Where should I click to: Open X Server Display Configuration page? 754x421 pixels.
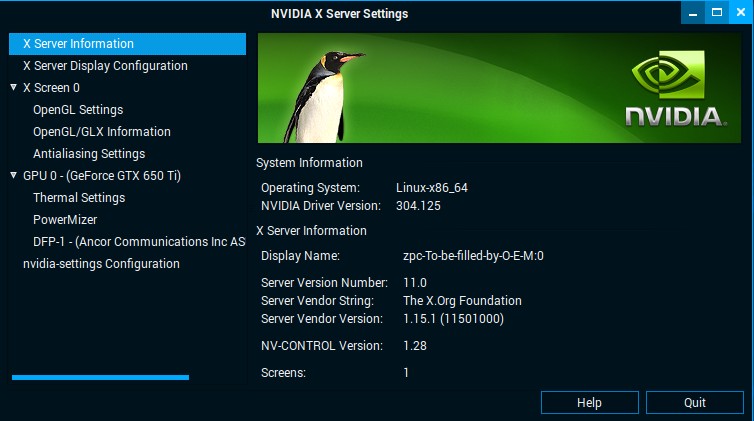pos(105,66)
